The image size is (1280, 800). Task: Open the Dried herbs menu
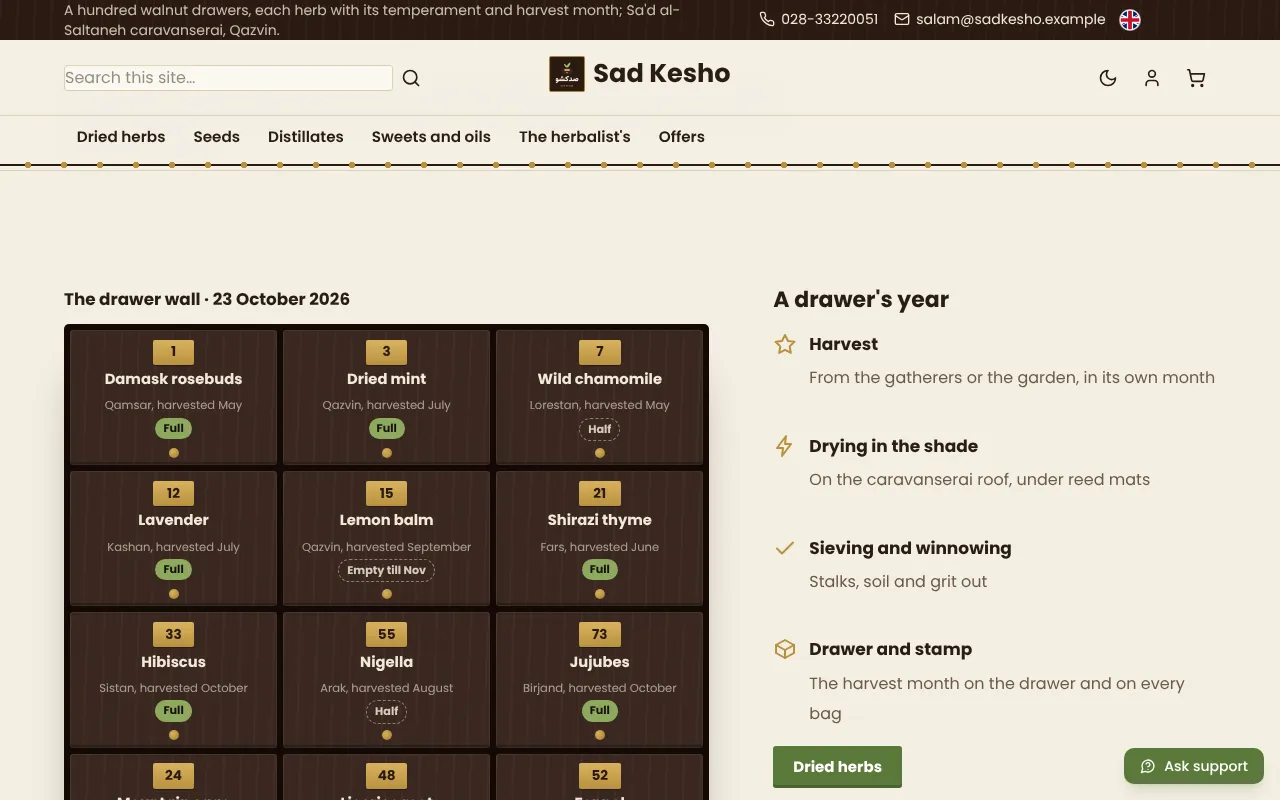point(121,137)
